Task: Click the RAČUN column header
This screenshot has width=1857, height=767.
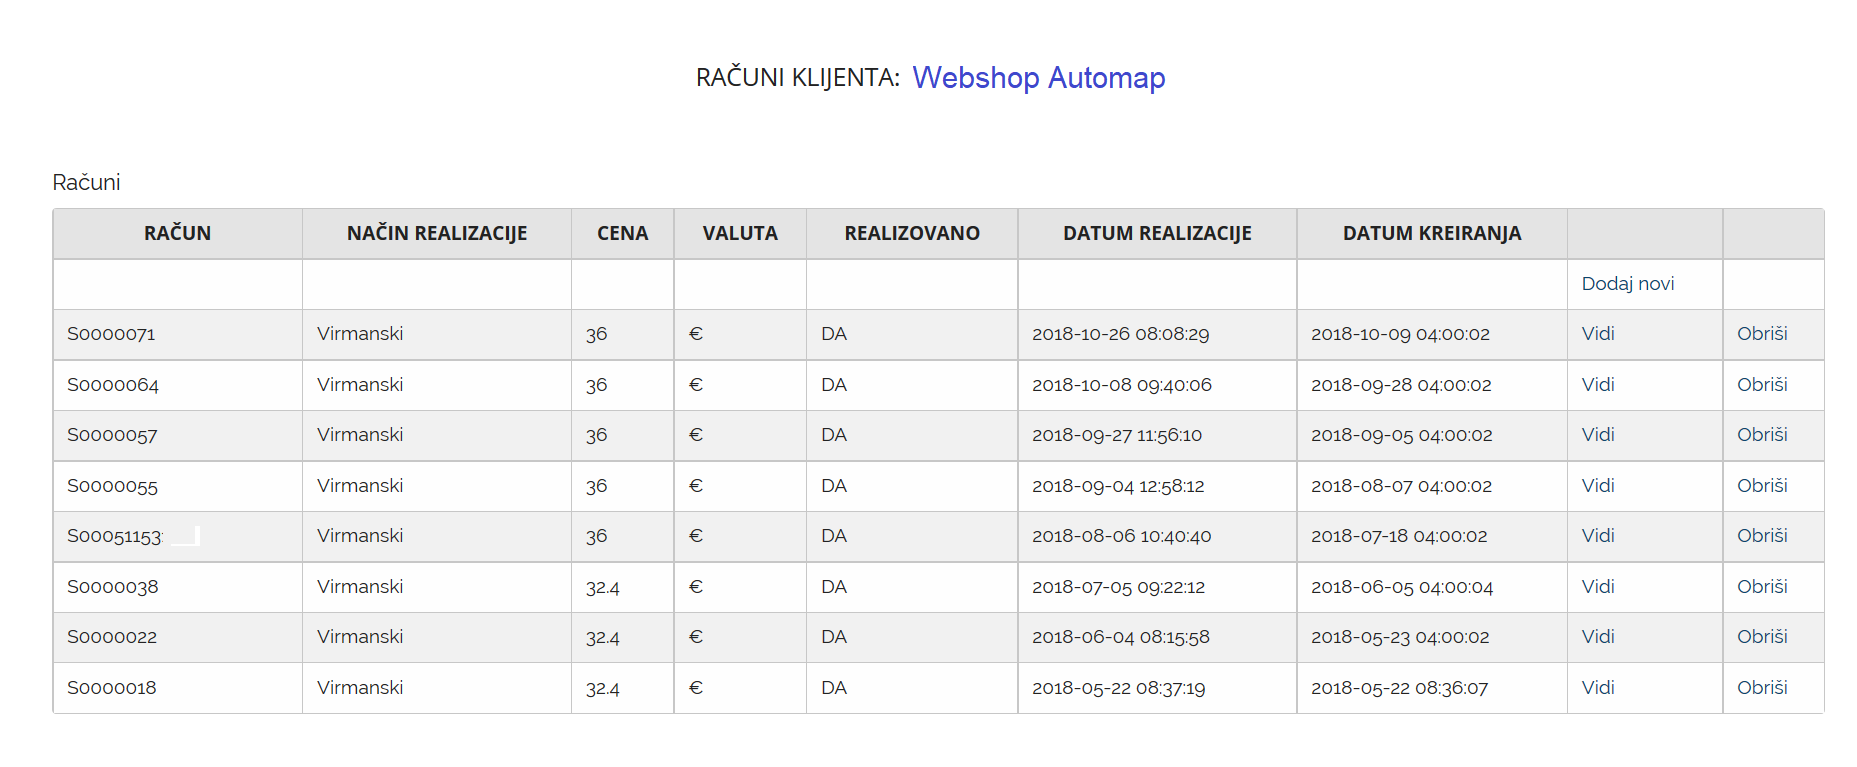Action: pos(177,234)
